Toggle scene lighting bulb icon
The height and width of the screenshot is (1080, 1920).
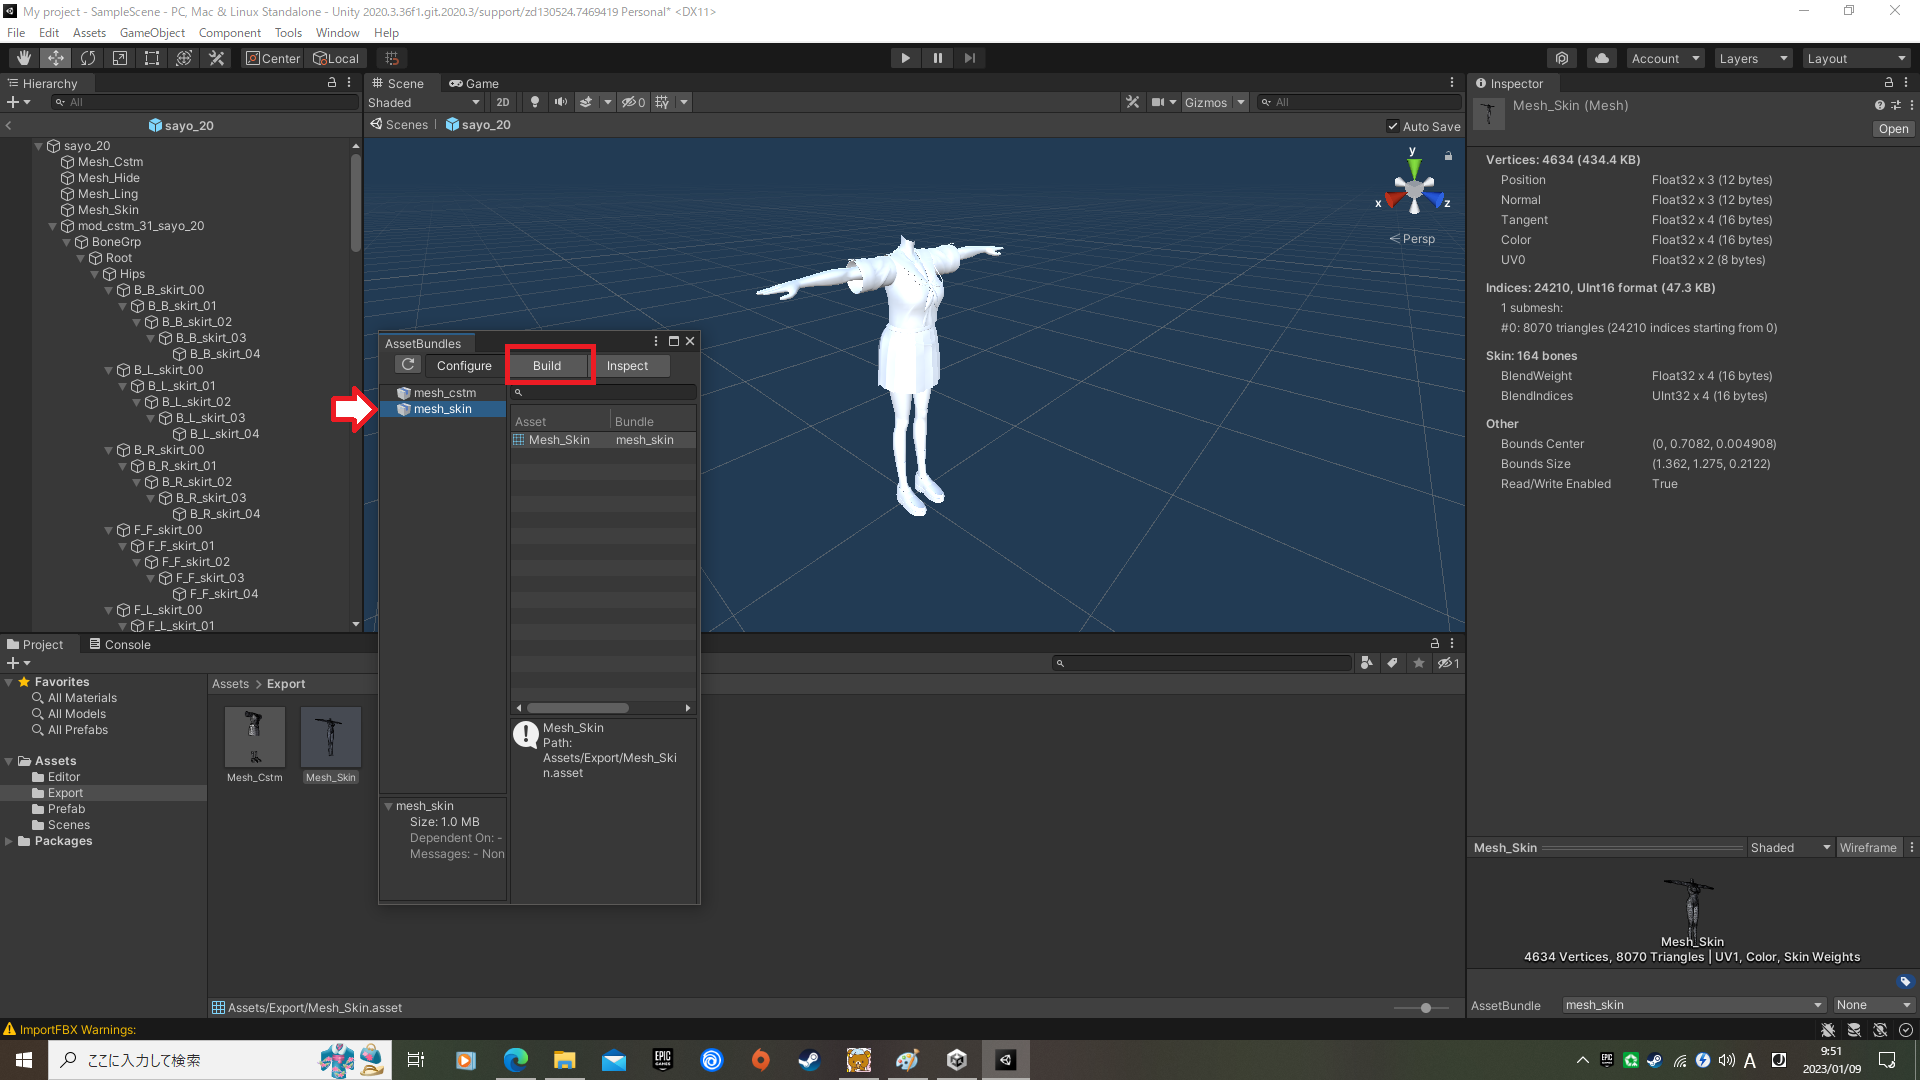(x=535, y=102)
